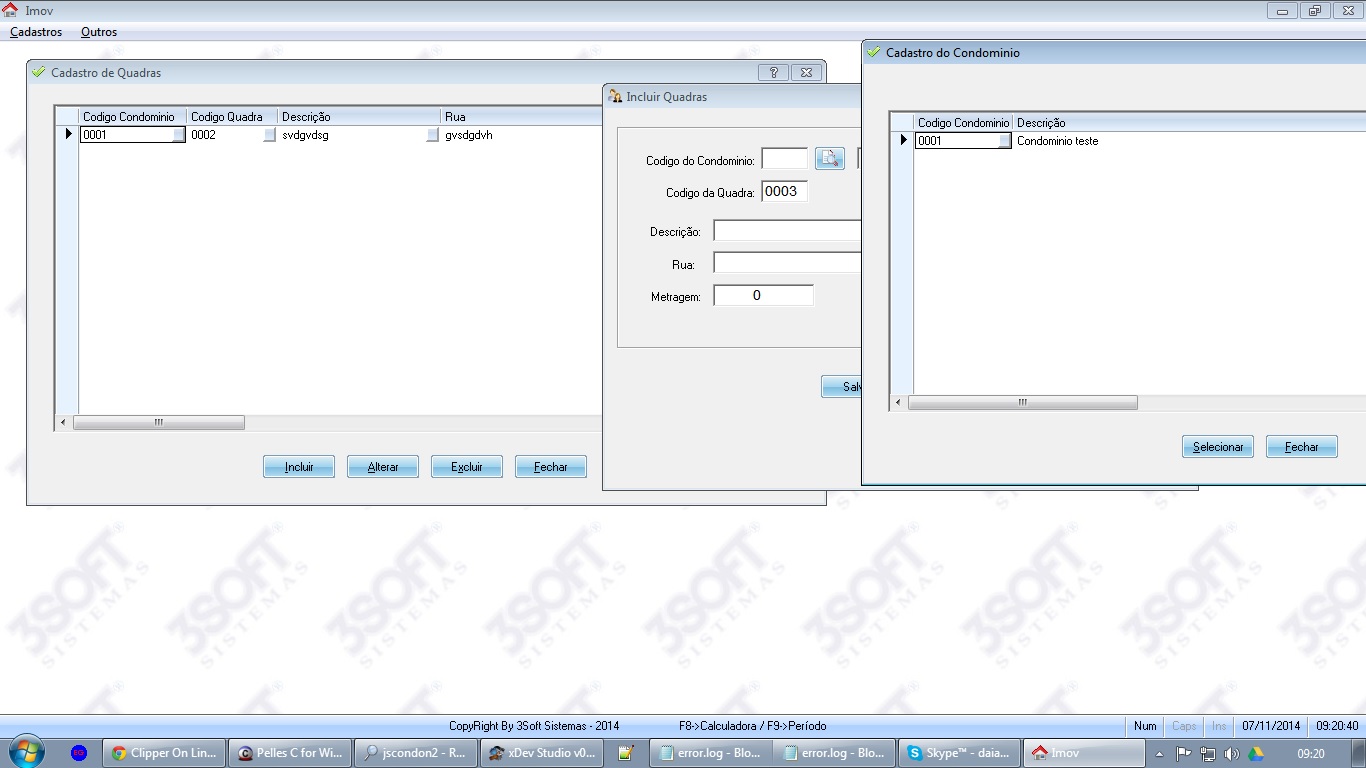The image size is (1366, 768).
Task: Click left scroll arrow in Cadastro do Condominio grid
Action: tap(898, 403)
